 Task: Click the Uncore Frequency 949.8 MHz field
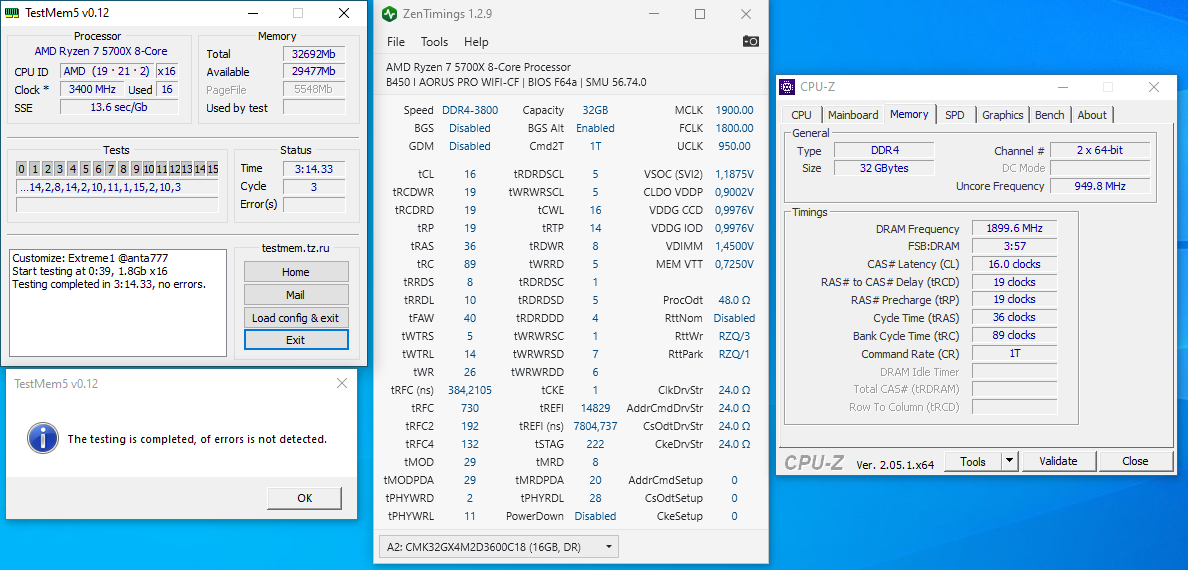point(1100,186)
